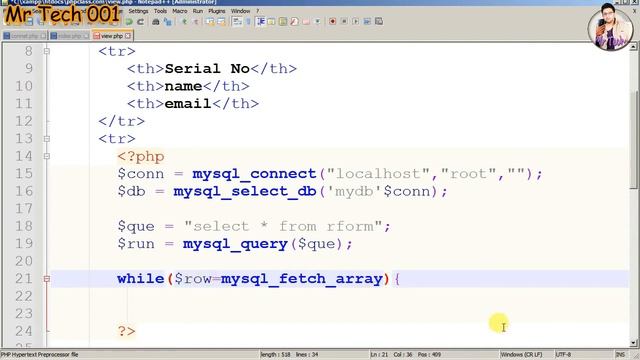Click the Zoom In toolbar icon
This screenshot has height=360, width=640.
[x=184, y=22]
